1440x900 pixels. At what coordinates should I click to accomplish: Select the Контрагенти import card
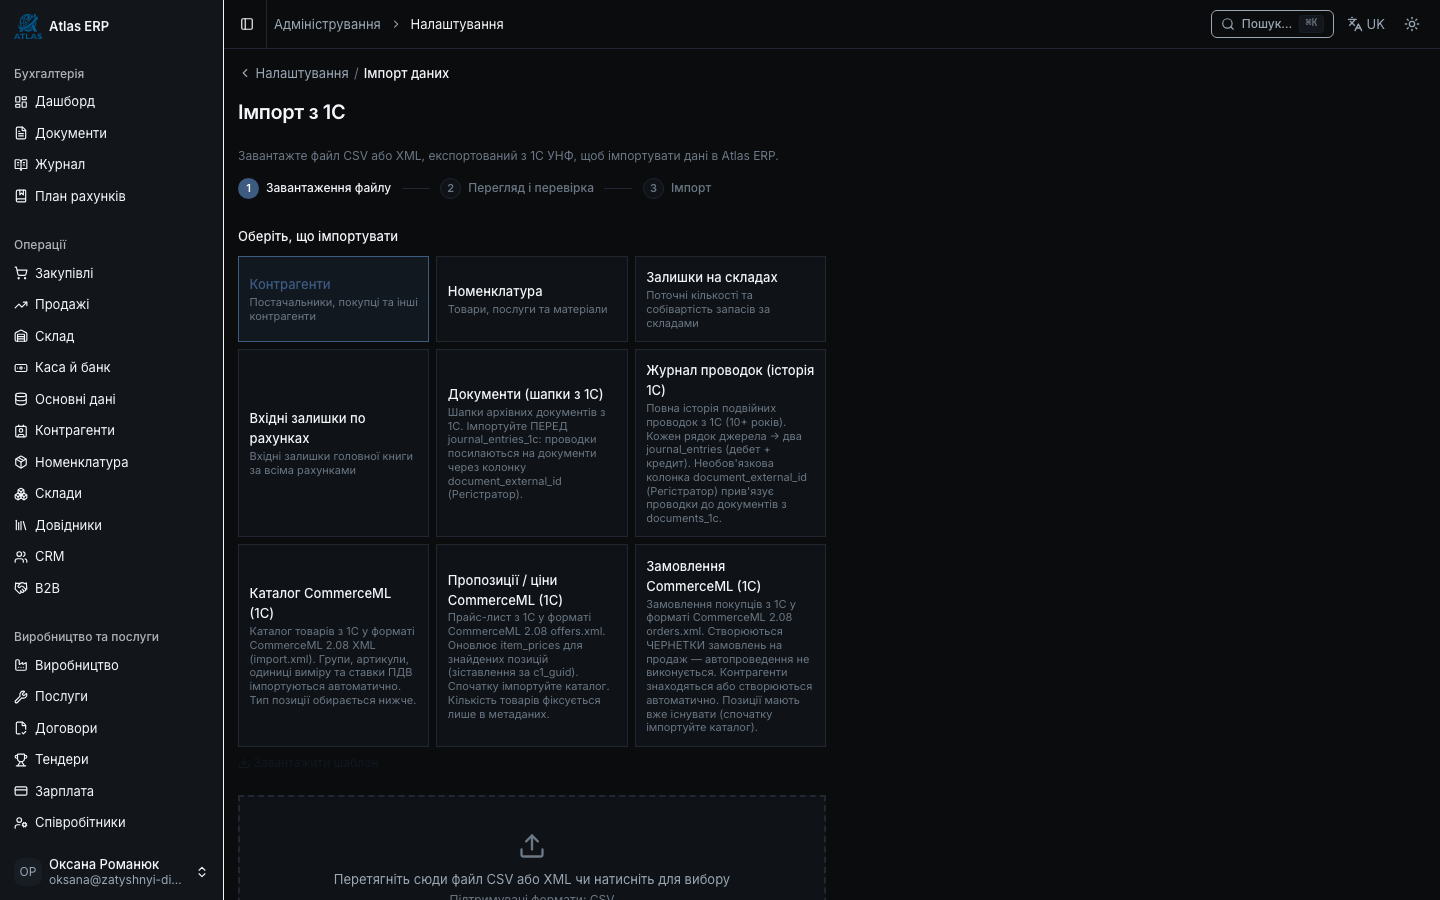333,299
